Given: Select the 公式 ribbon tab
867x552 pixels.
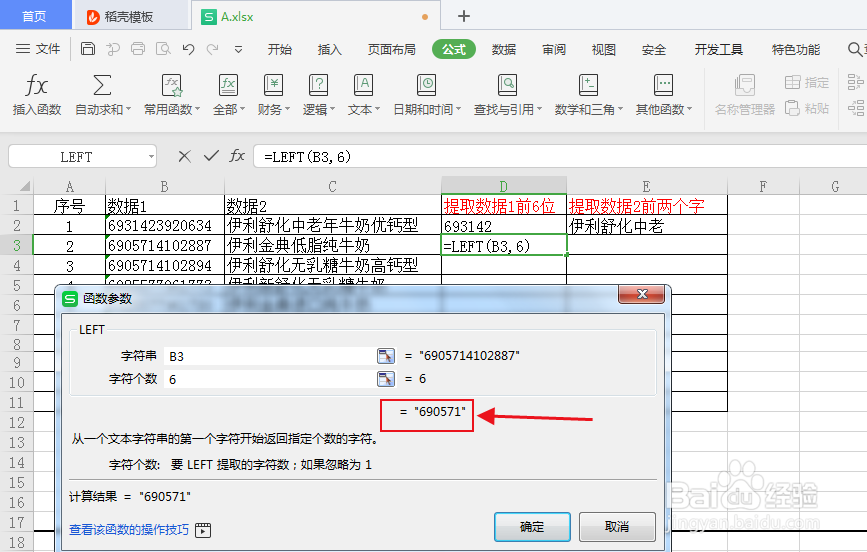Looking at the screenshot, I should [x=454, y=49].
